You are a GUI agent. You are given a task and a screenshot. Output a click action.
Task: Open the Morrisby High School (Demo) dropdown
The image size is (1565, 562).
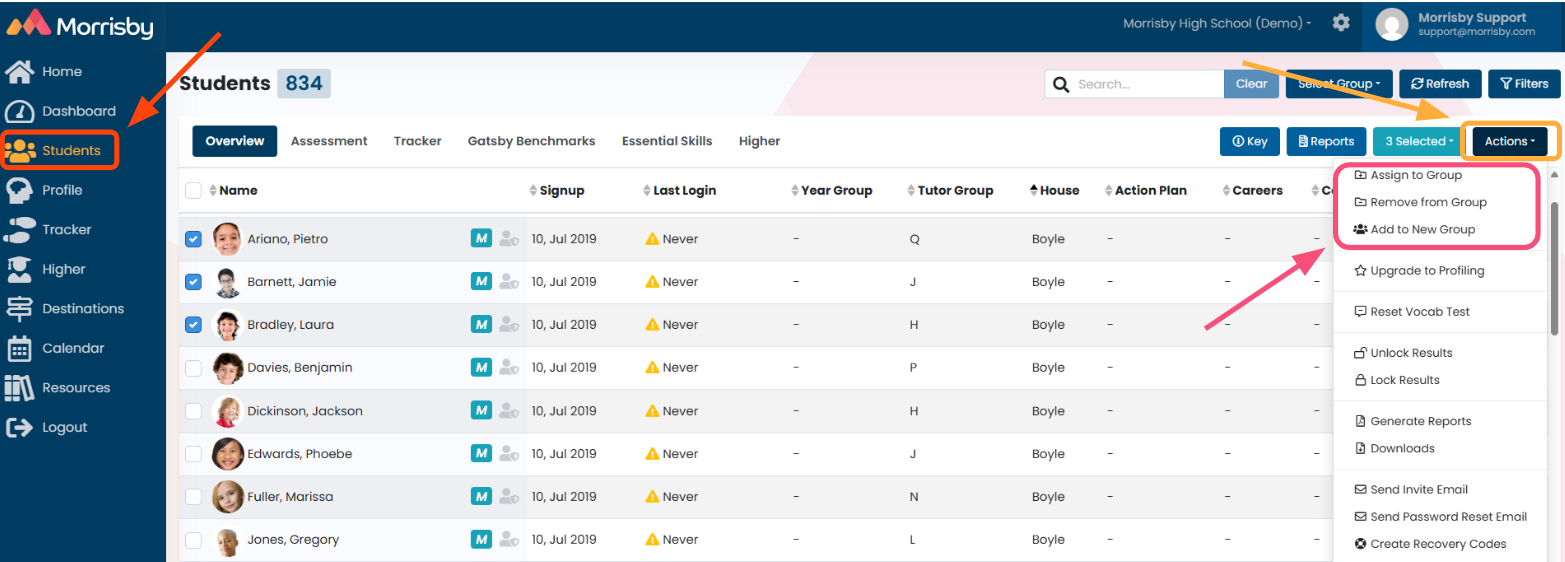coord(1217,23)
